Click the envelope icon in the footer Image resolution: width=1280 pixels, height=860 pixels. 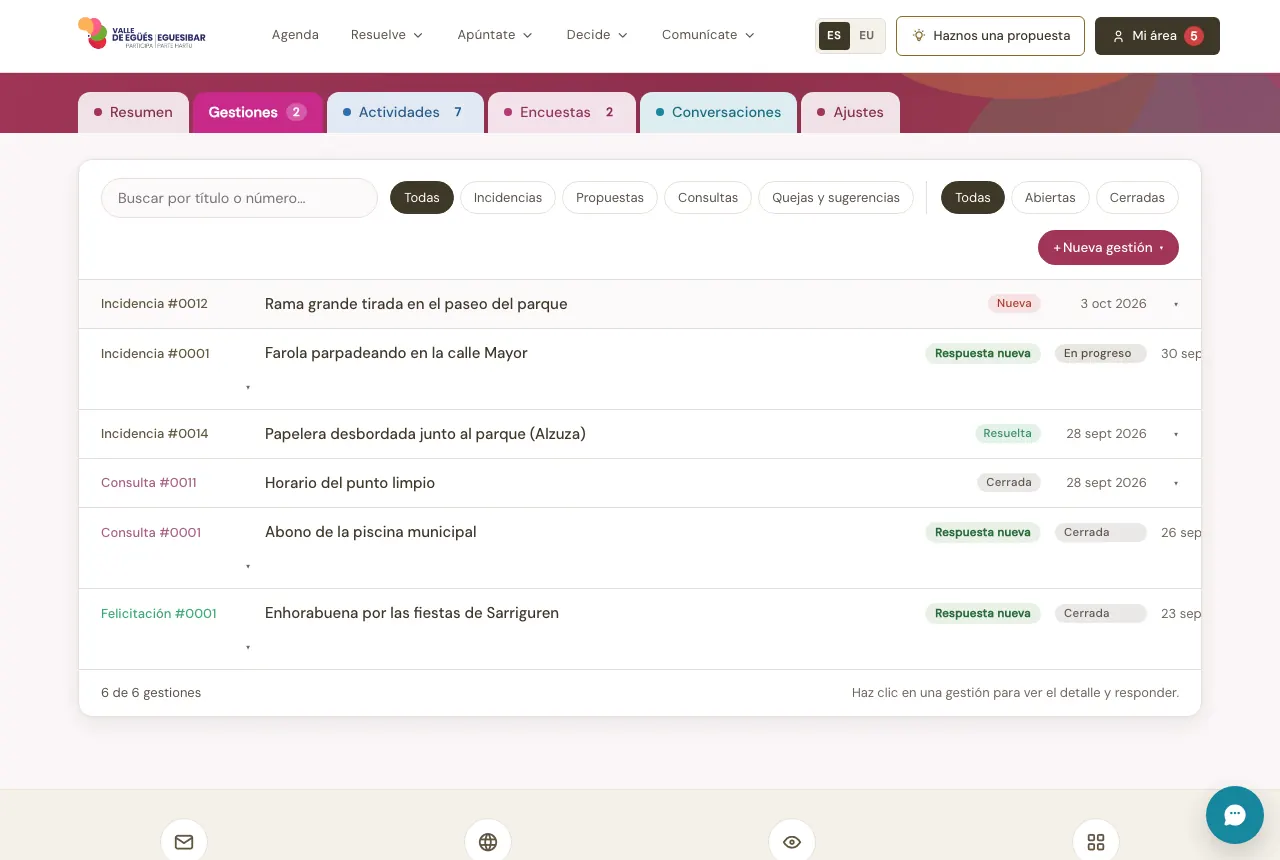pos(184,842)
